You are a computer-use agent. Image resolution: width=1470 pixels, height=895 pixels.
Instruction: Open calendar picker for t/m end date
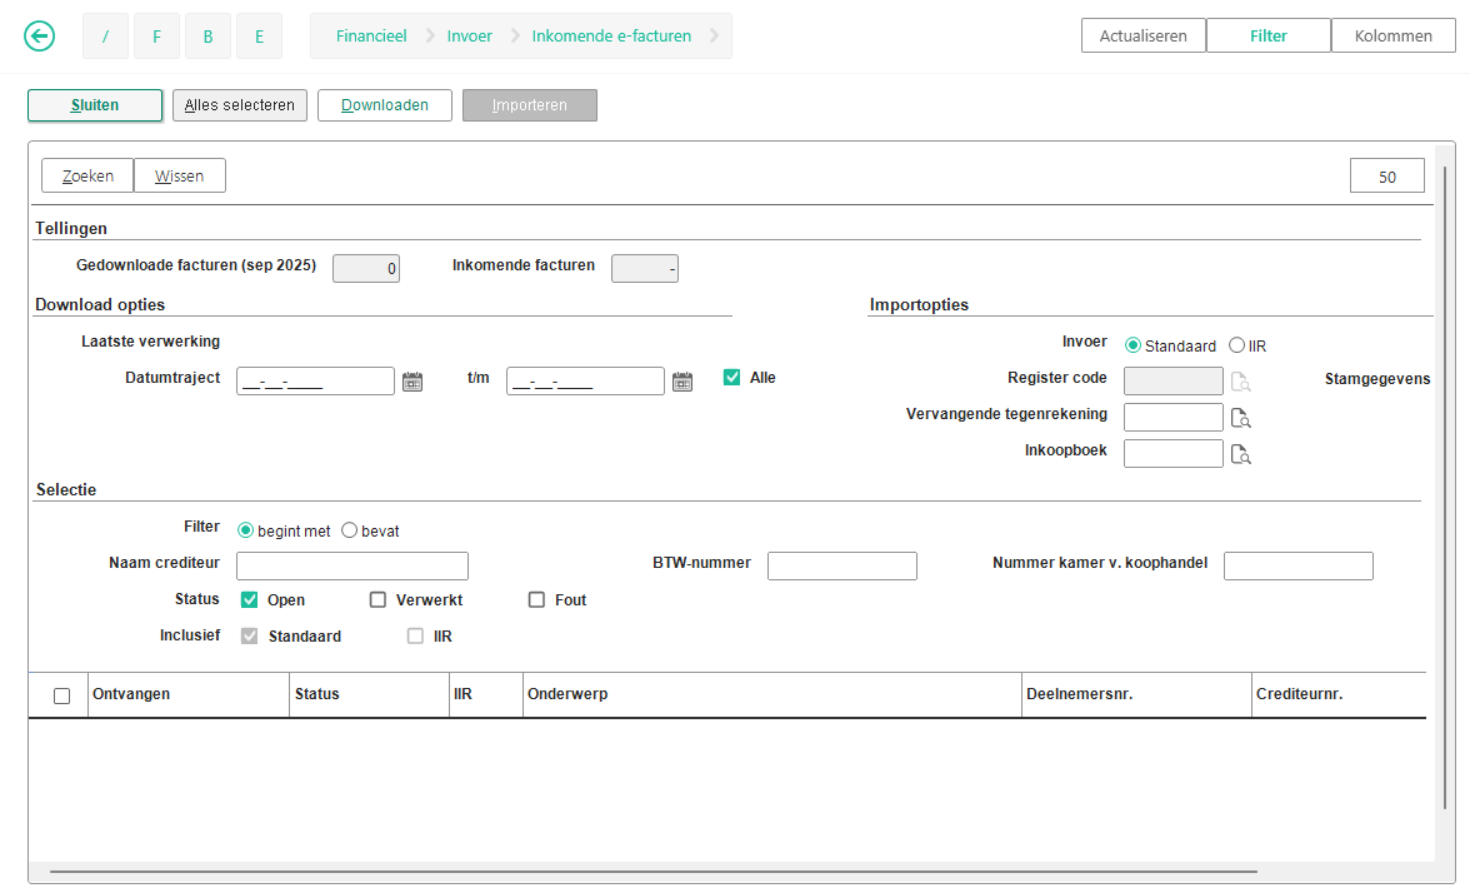[682, 381]
